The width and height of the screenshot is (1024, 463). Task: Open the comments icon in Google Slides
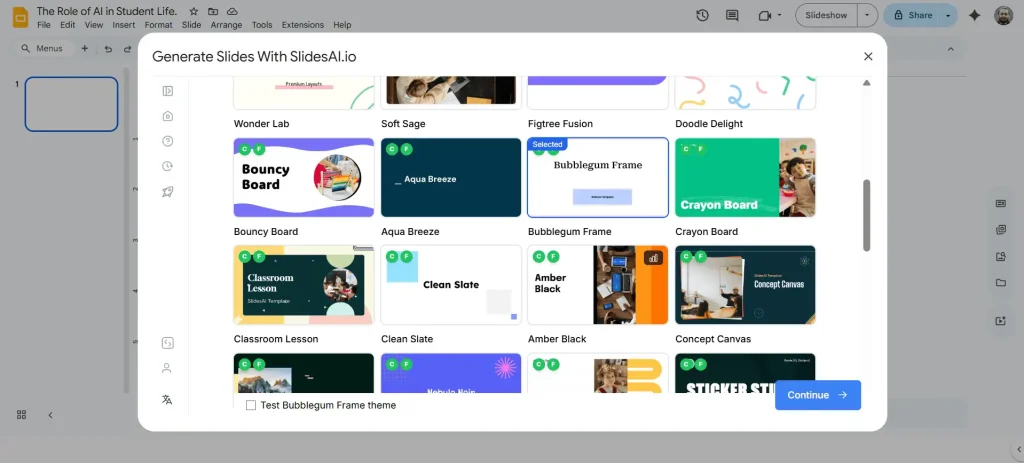click(732, 15)
